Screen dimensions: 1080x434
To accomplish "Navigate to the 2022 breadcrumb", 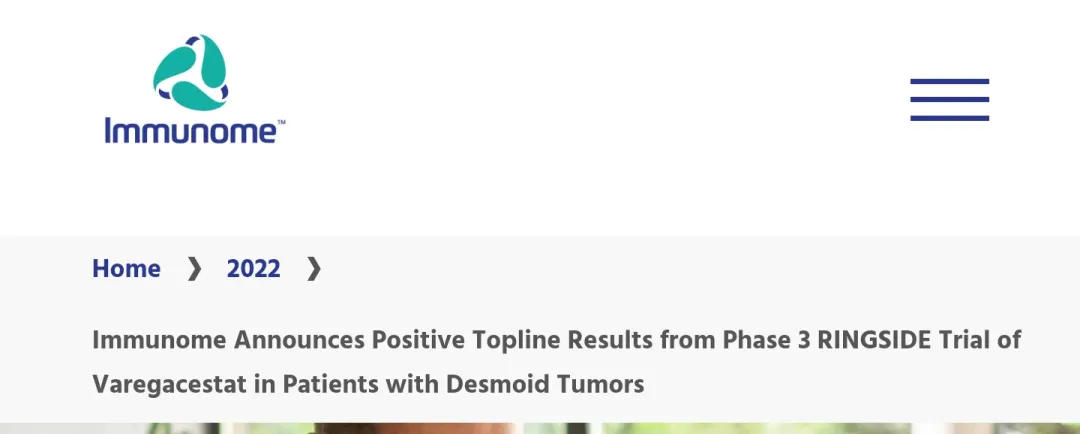I will (253, 268).
